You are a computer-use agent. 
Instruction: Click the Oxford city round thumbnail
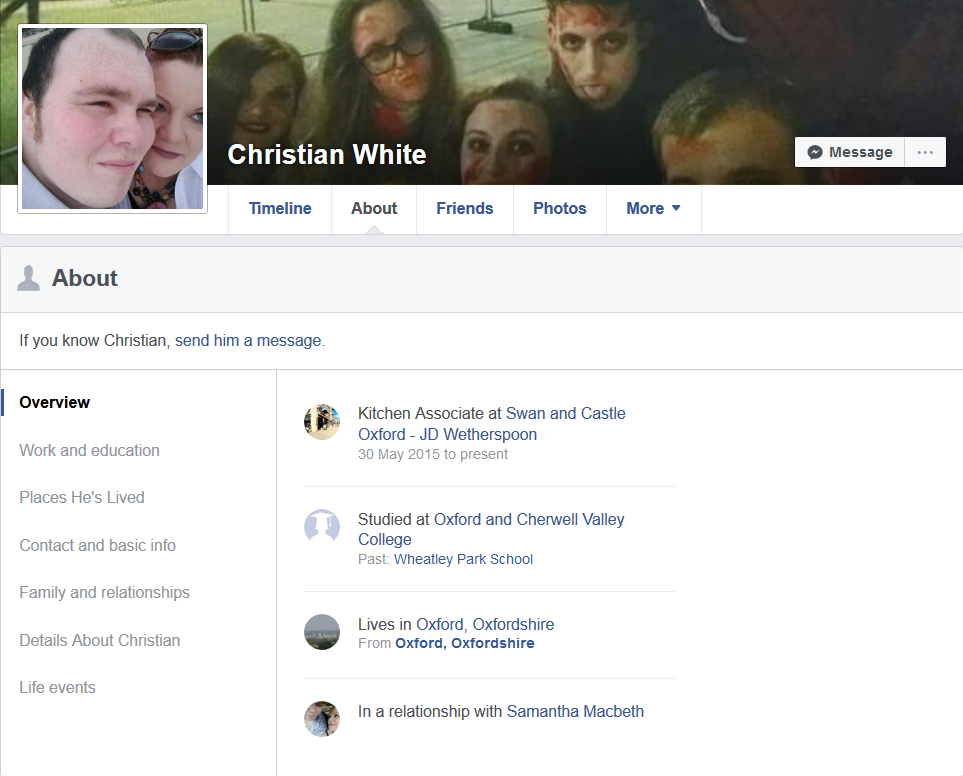coord(322,632)
